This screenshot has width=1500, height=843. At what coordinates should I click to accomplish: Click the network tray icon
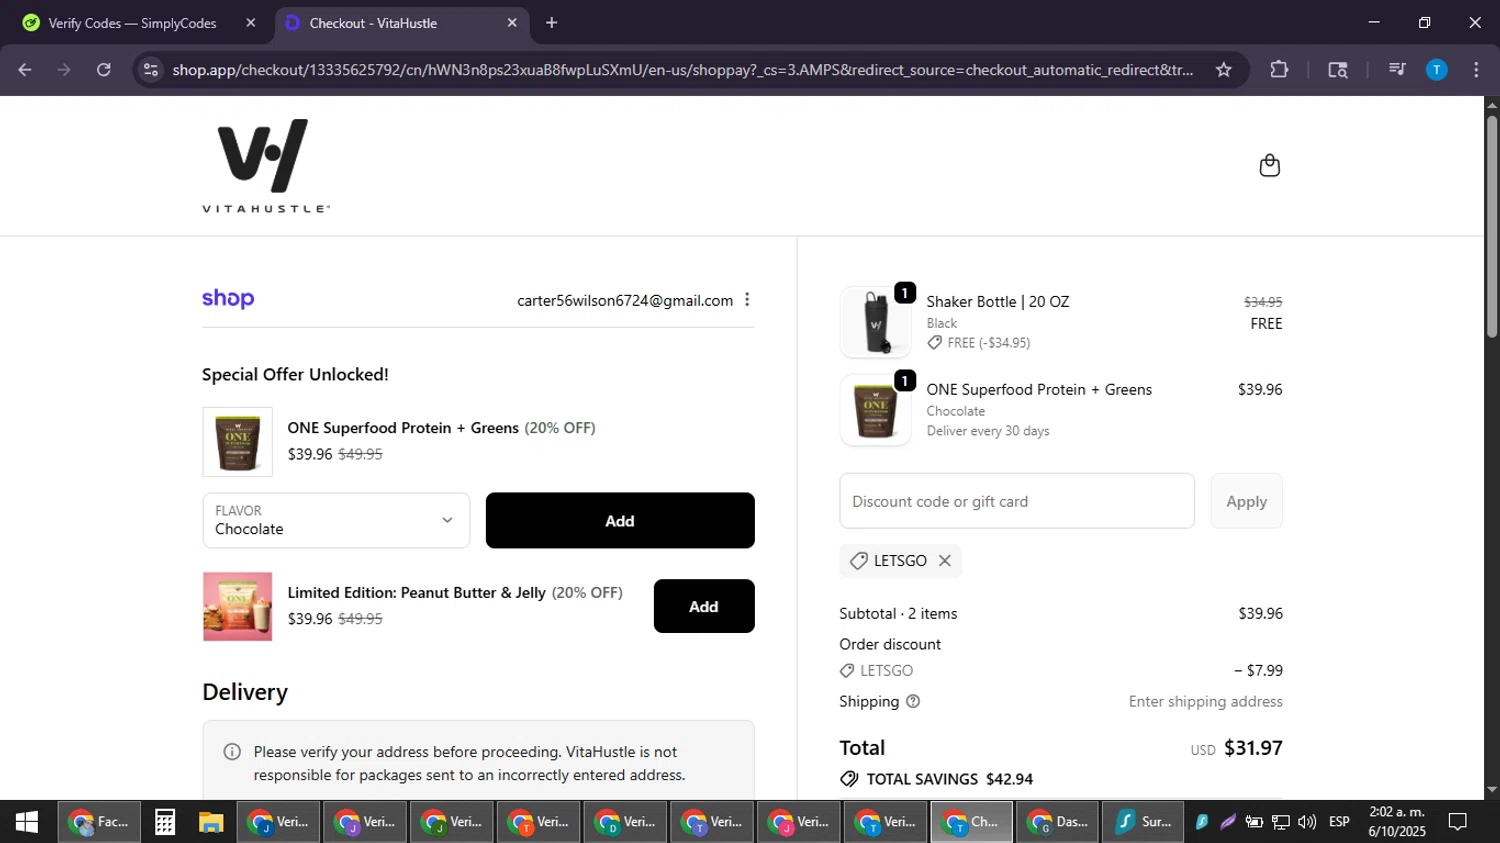tap(1280, 822)
